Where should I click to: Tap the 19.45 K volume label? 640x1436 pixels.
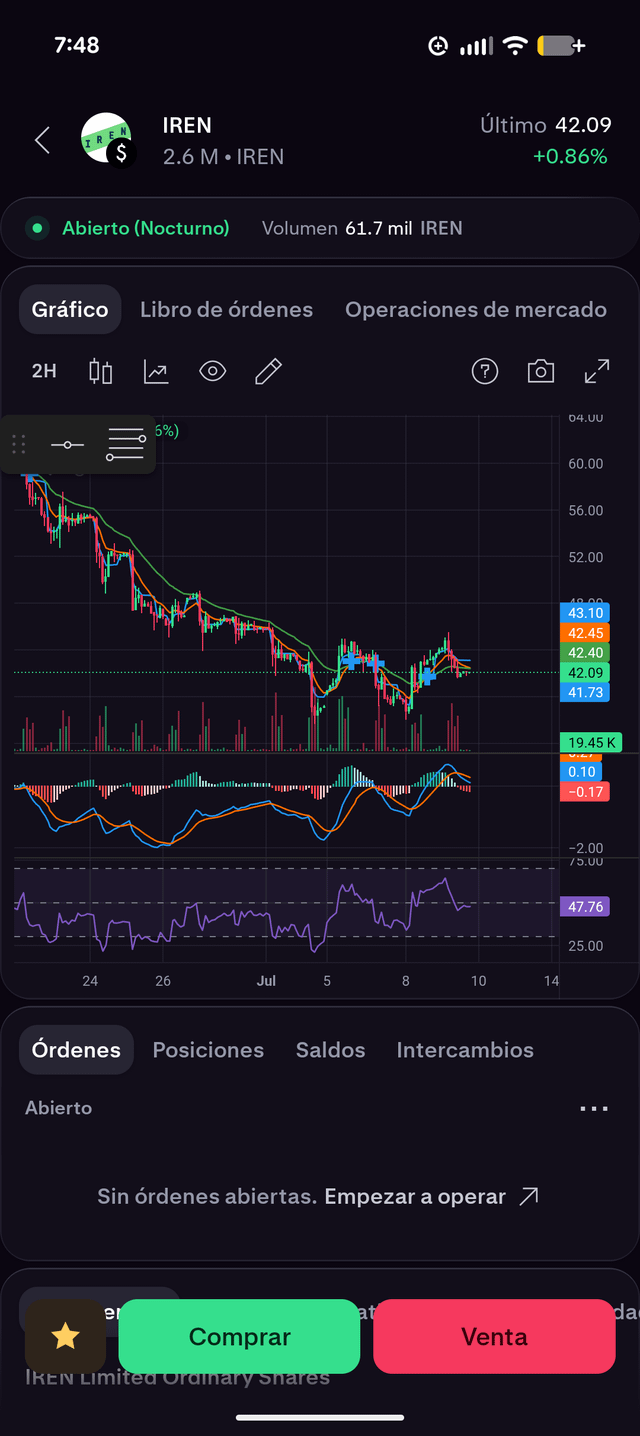point(592,742)
